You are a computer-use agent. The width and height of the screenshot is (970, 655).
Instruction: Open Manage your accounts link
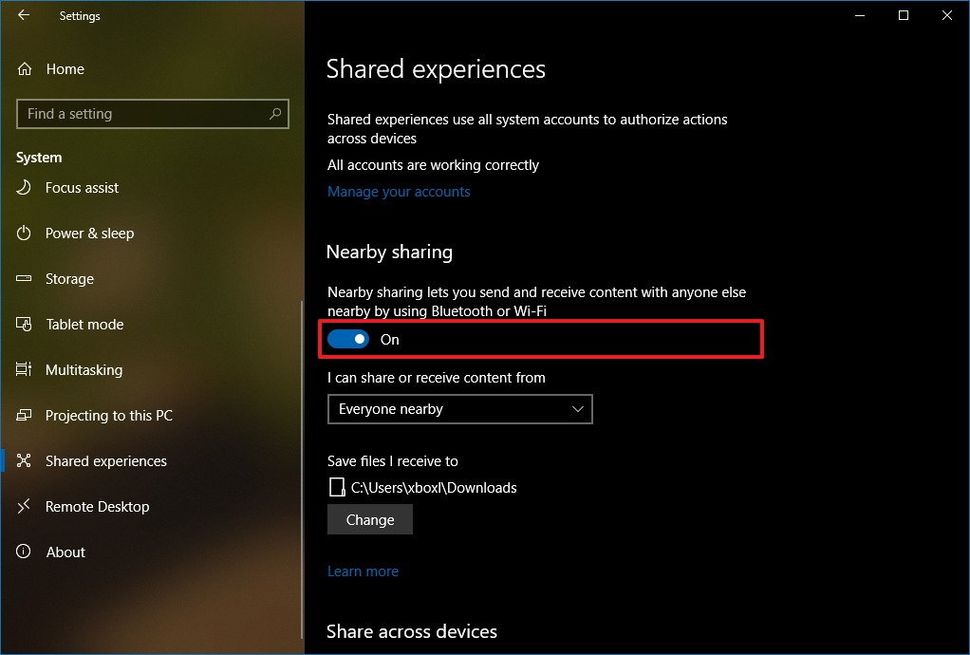click(398, 191)
